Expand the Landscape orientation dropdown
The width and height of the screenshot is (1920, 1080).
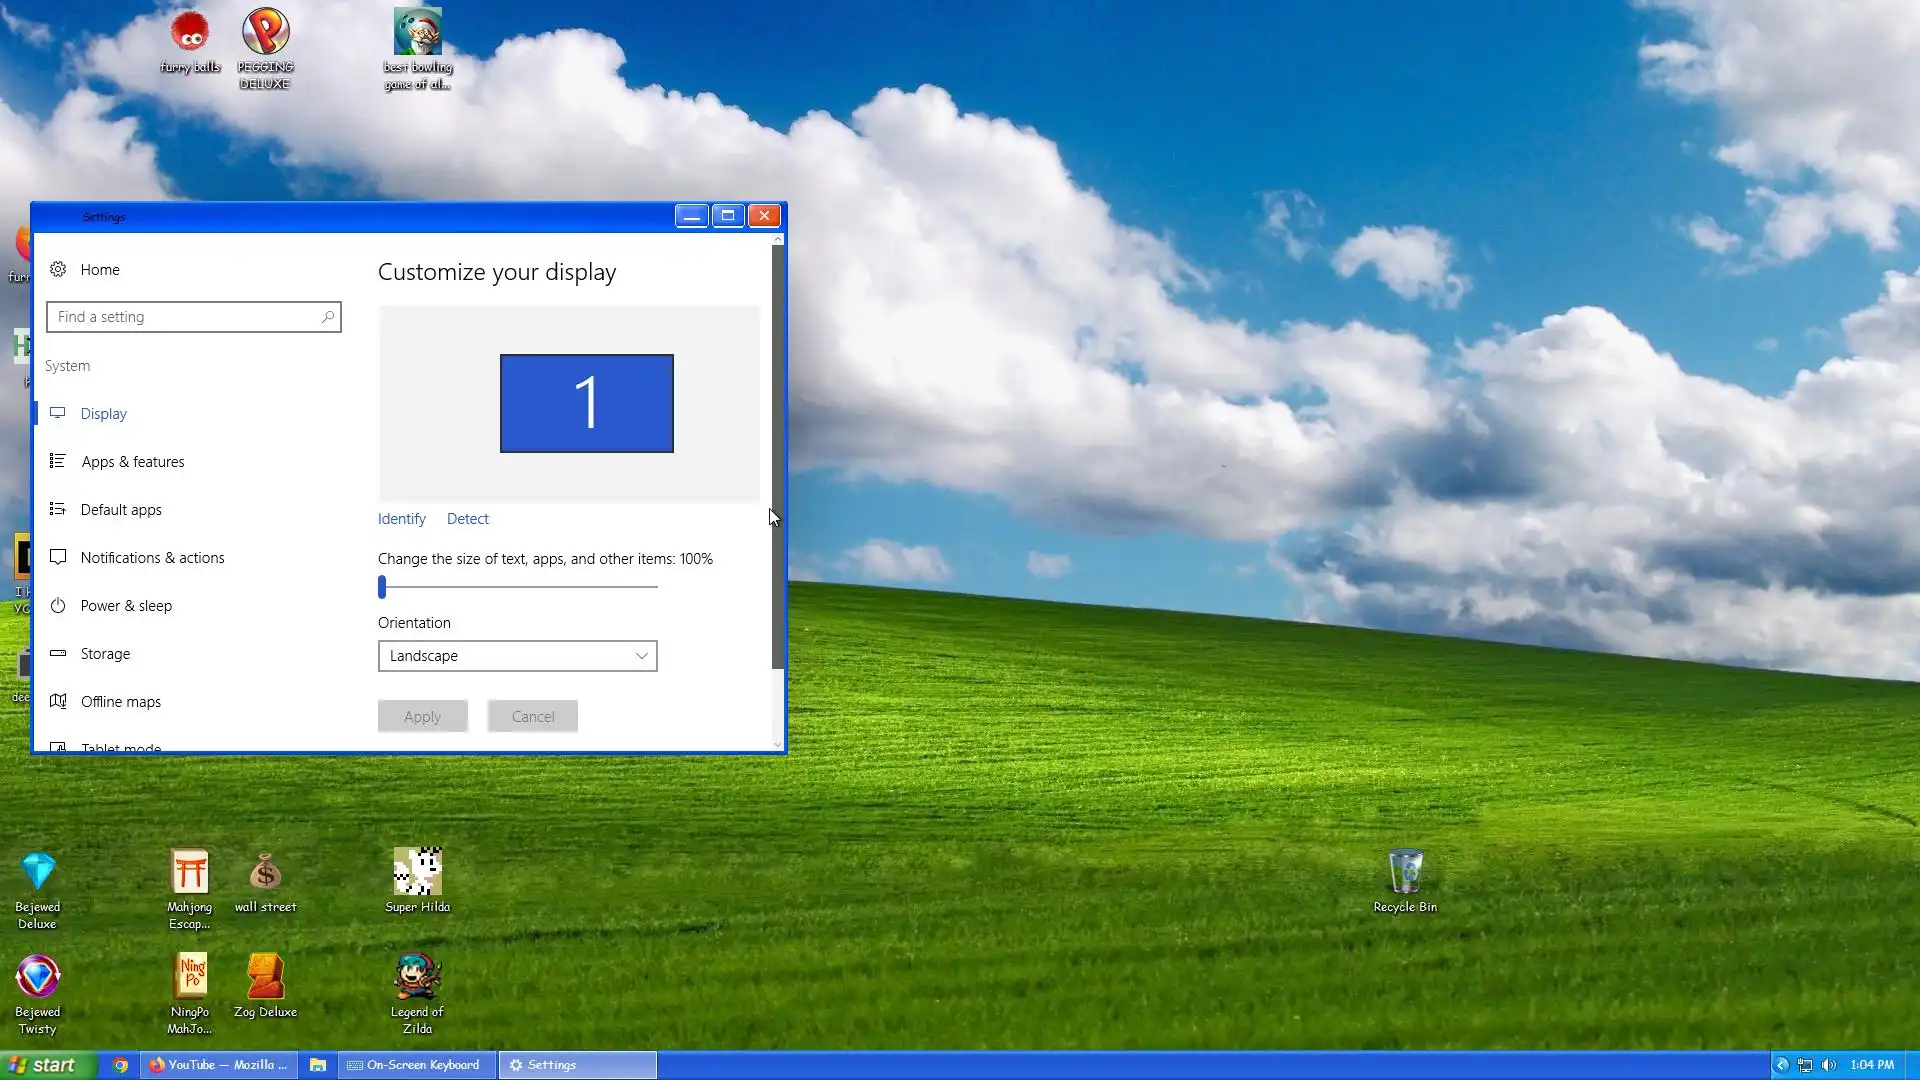517,656
